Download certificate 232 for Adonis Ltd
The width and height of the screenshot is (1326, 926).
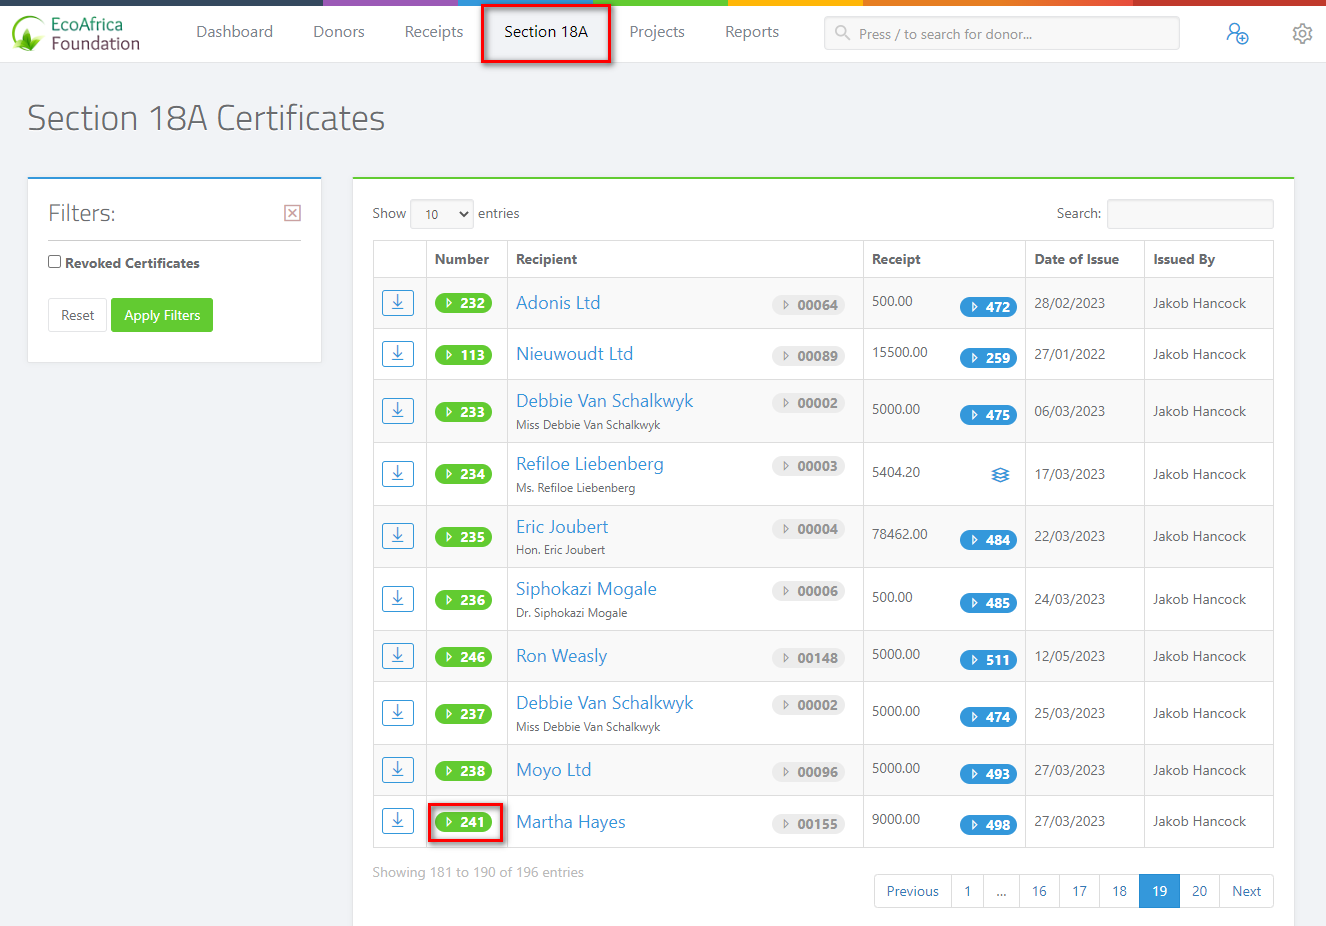[398, 302]
